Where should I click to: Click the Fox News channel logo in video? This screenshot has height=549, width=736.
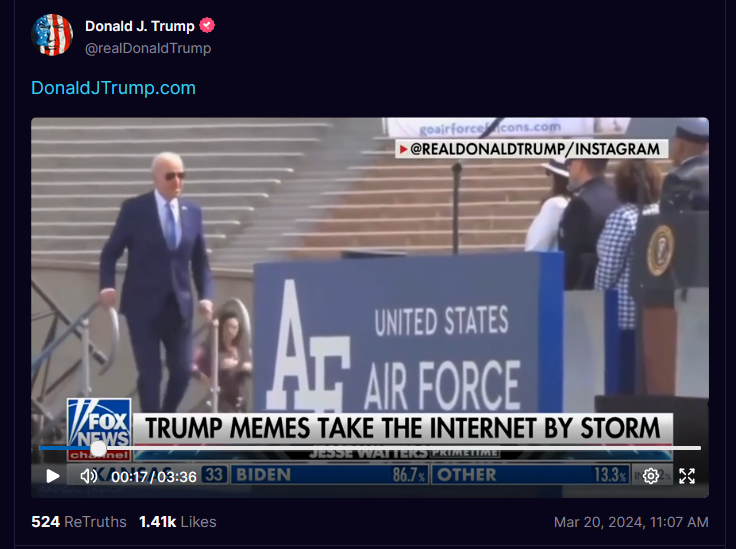point(99,429)
